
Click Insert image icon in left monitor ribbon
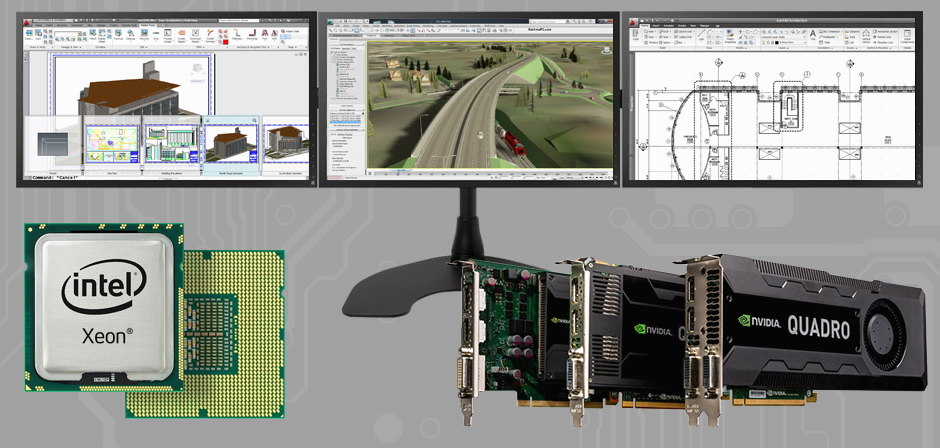(x=29, y=33)
